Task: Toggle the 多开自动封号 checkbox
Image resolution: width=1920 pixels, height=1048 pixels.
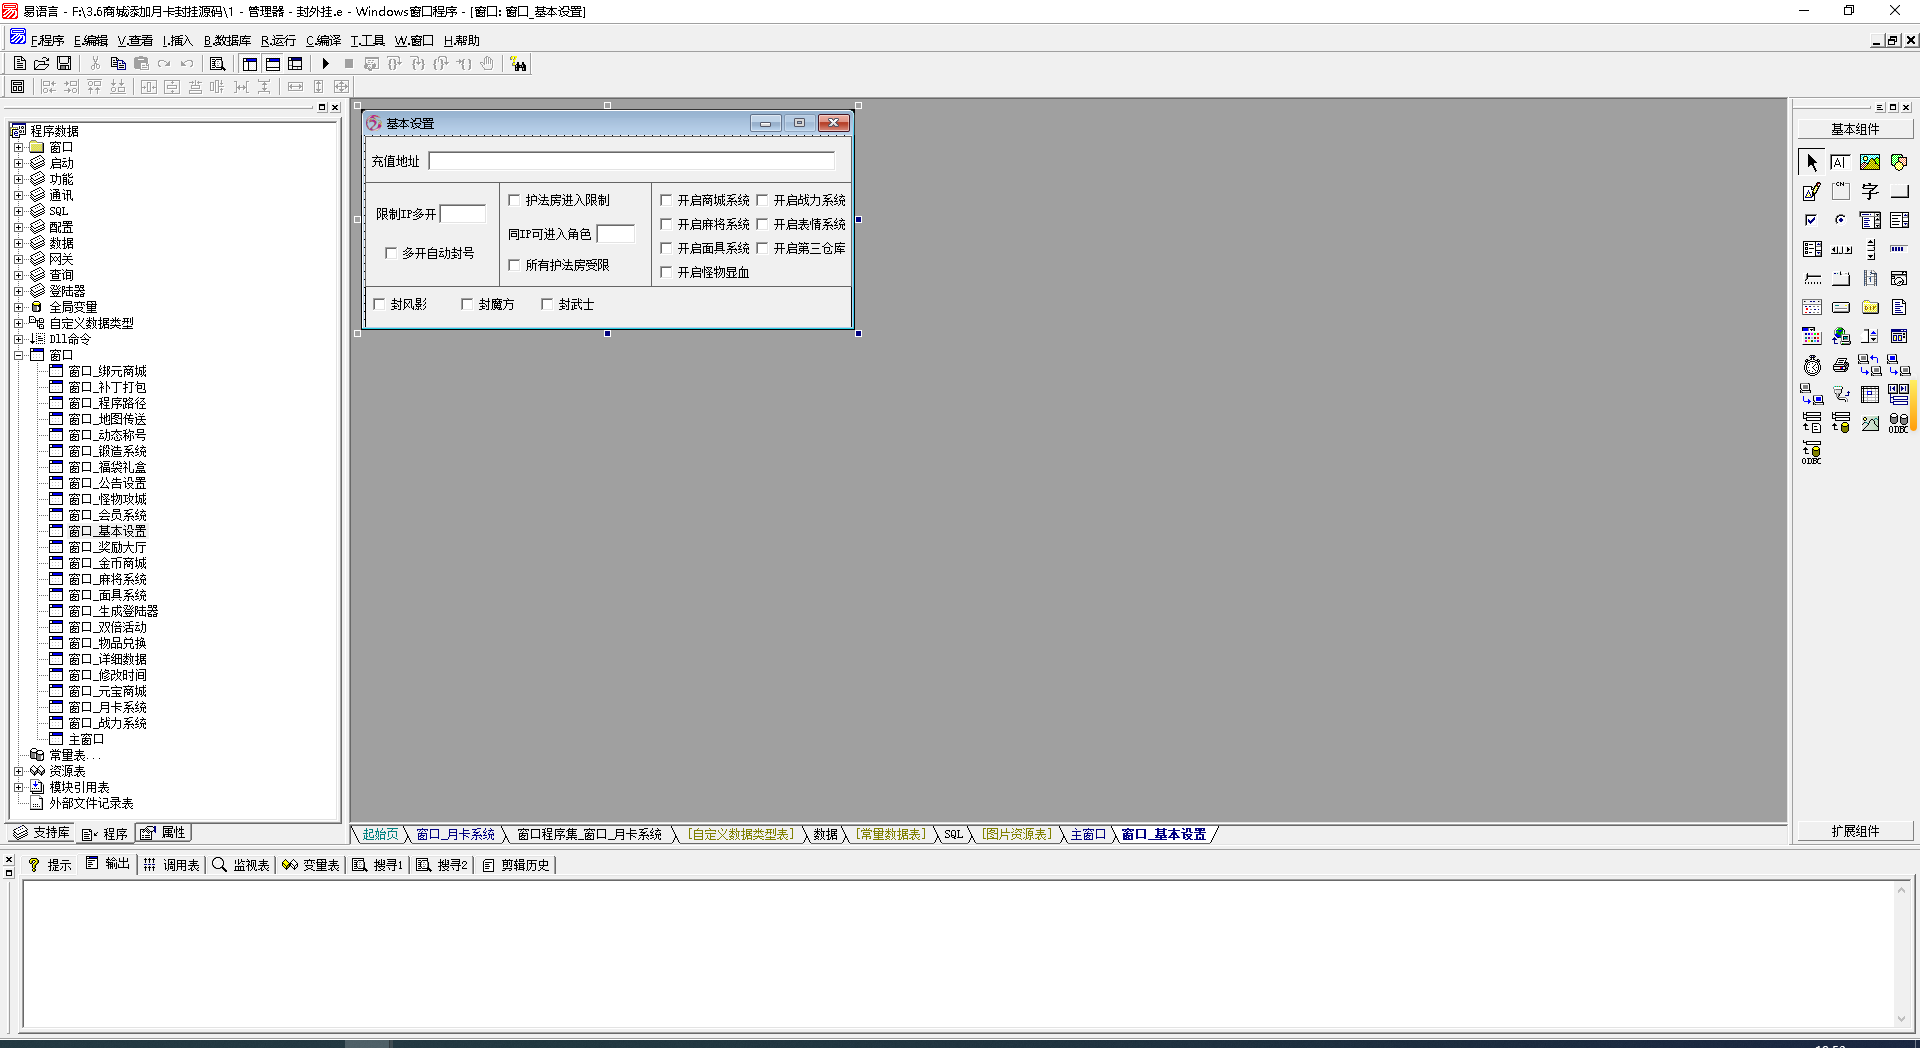Action: [x=391, y=253]
